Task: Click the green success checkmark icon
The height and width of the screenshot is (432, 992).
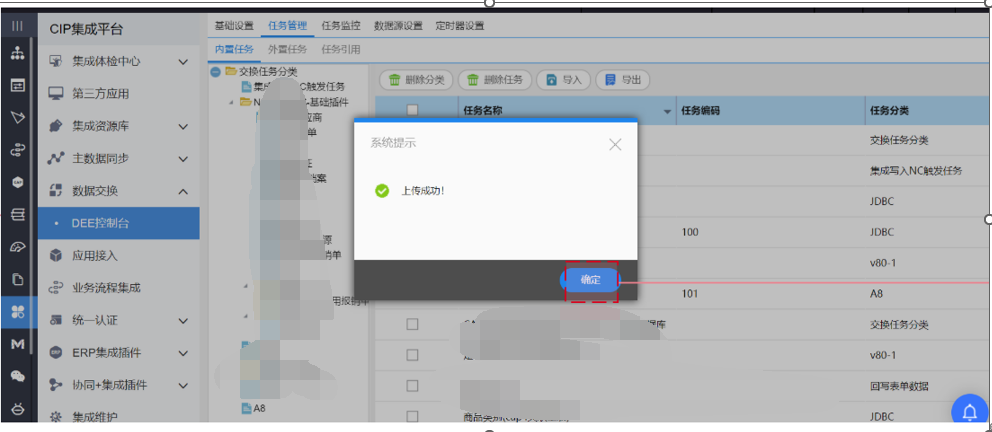Action: pyautogui.click(x=382, y=190)
